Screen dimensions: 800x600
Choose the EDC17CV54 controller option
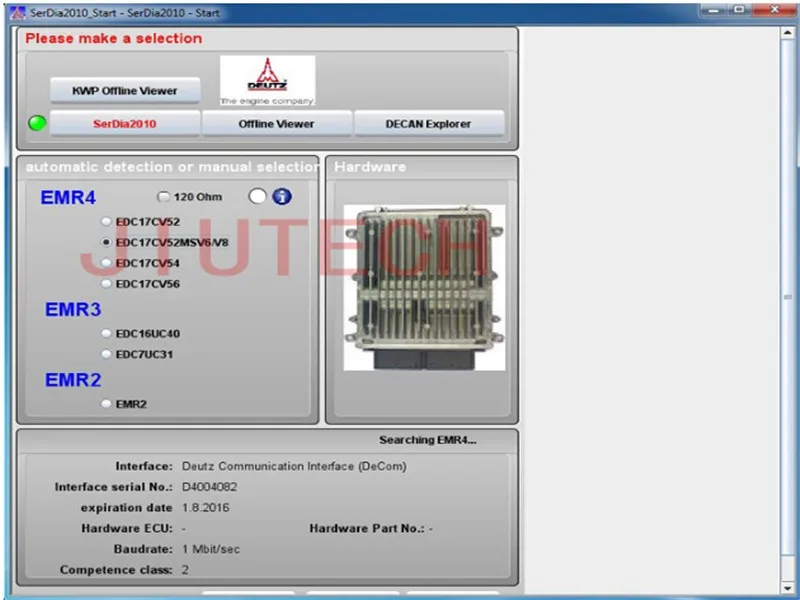point(106,263)
